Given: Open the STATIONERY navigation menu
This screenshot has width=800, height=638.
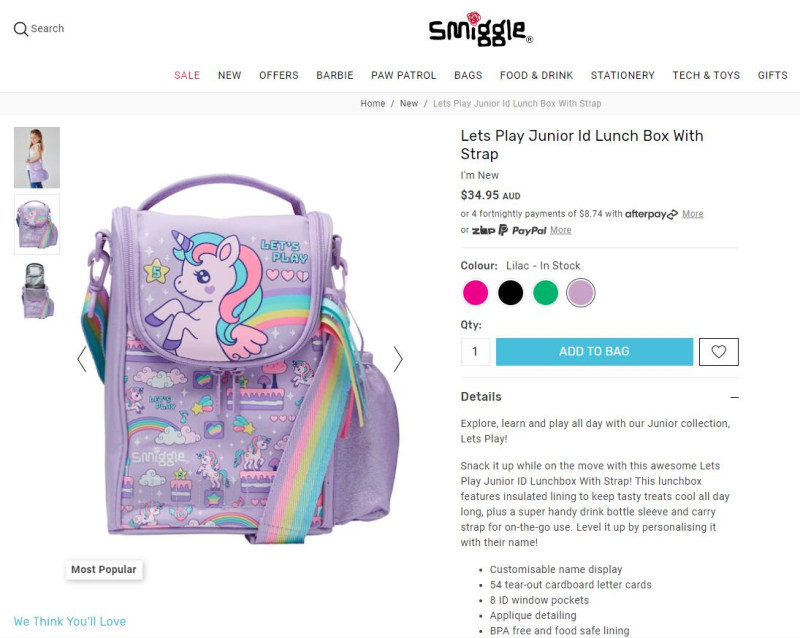Looking at the screenshot, I should coord(622,76).
